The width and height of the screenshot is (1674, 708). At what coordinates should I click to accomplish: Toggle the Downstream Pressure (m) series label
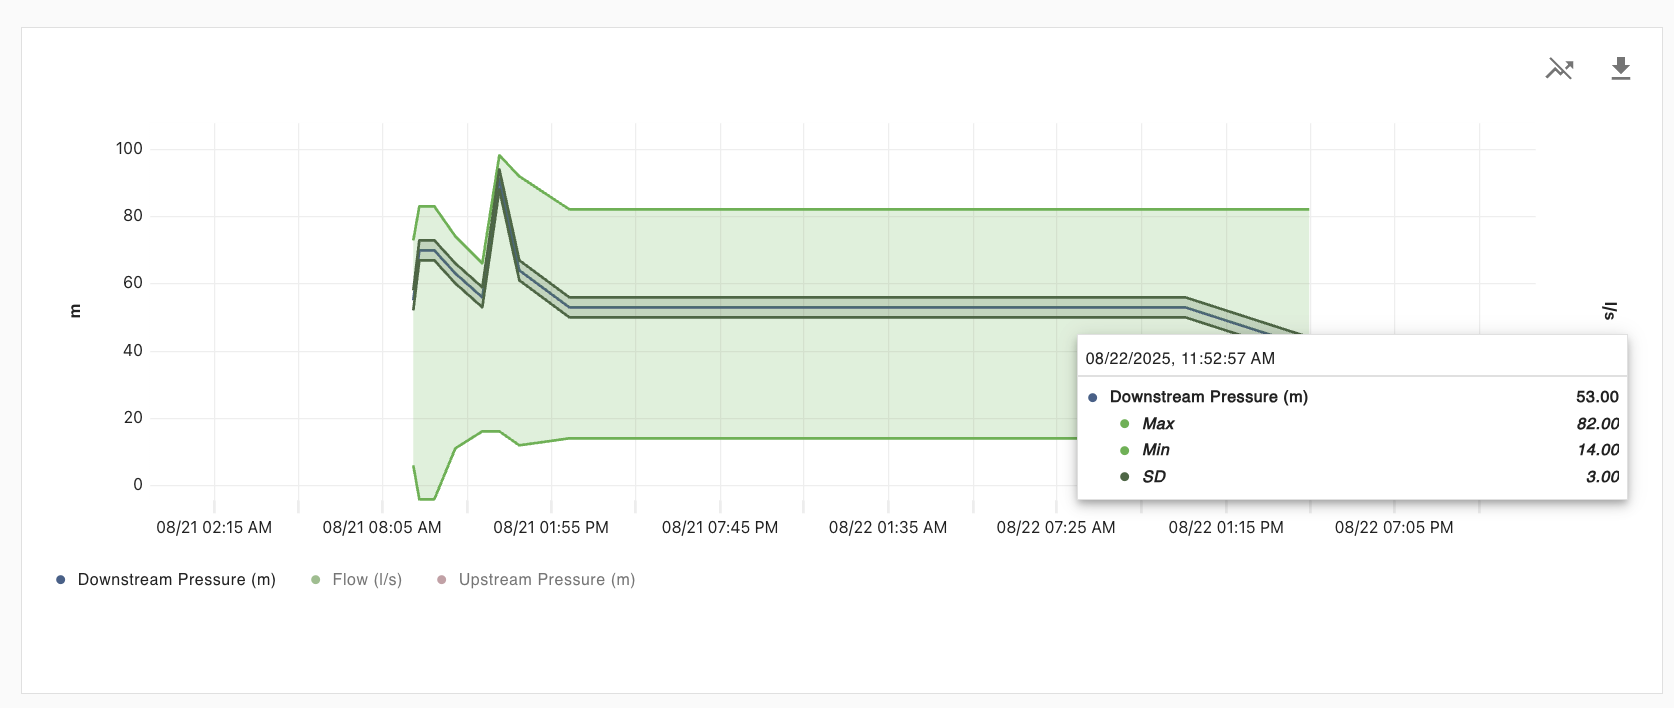tap(176, 580)
